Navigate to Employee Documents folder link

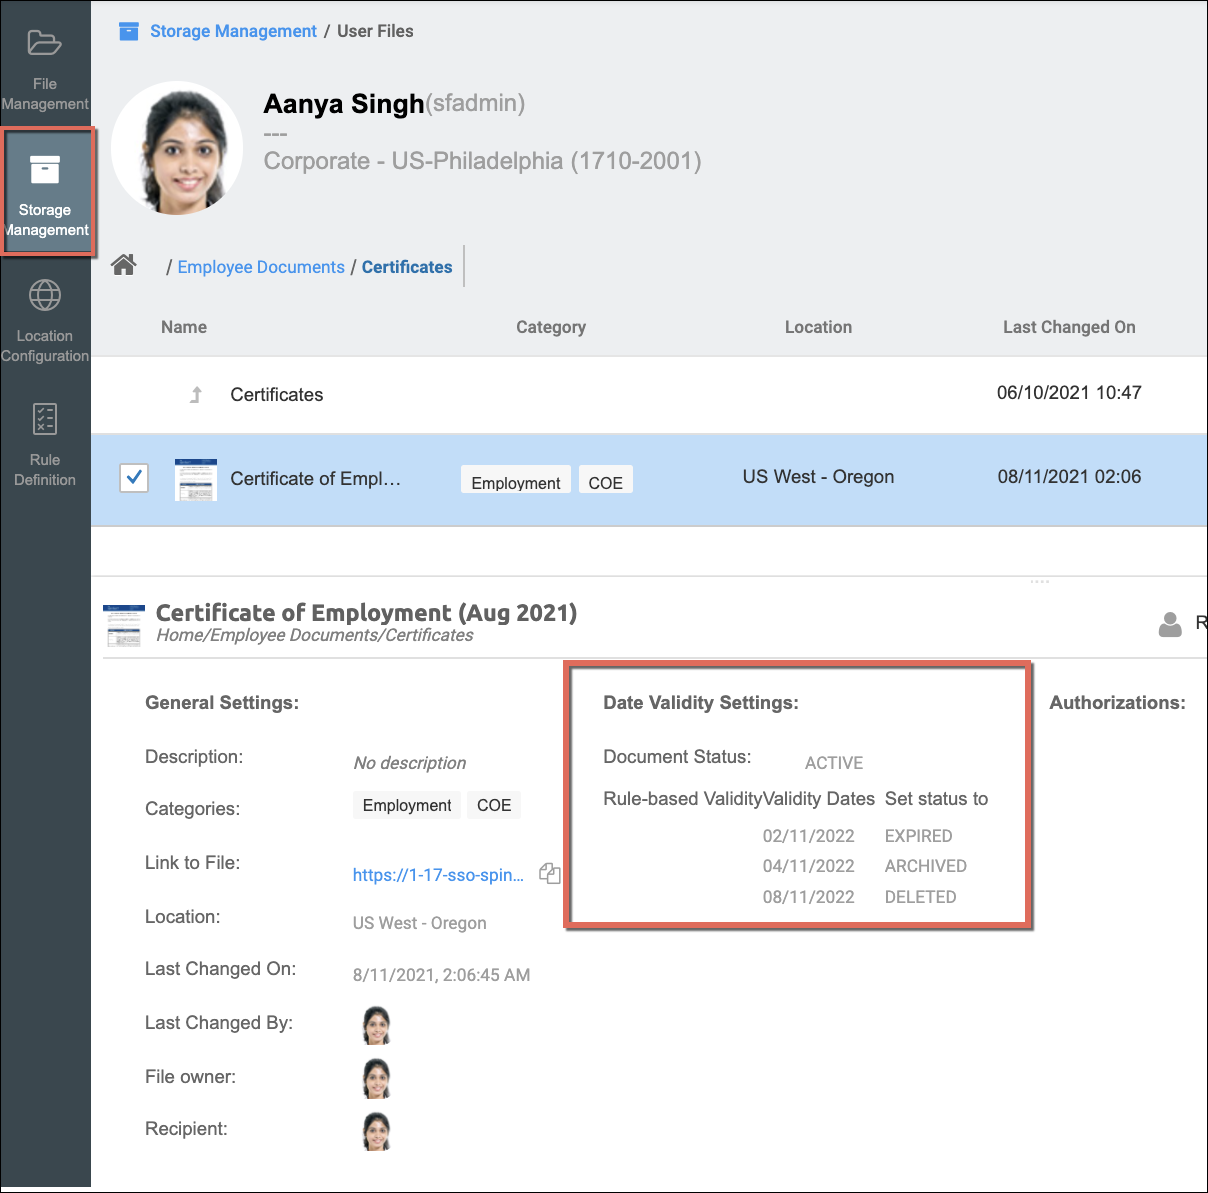(261, 267)
